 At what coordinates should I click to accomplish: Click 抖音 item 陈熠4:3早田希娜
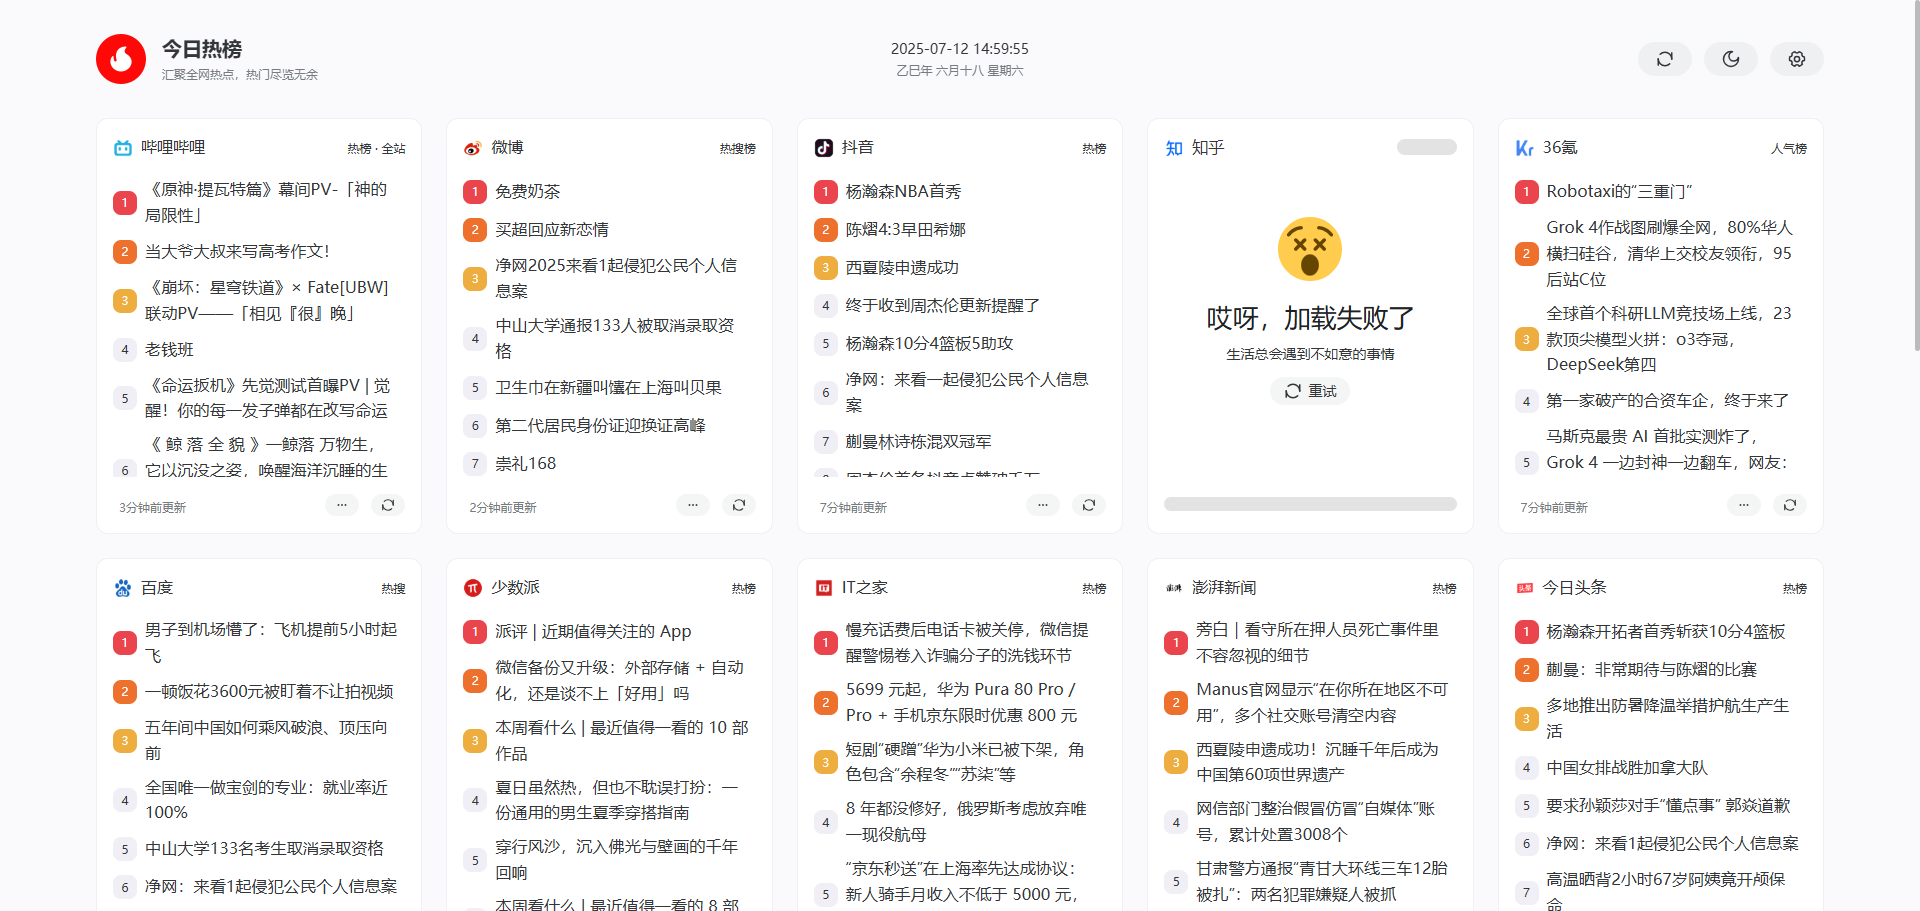(906, 229)
